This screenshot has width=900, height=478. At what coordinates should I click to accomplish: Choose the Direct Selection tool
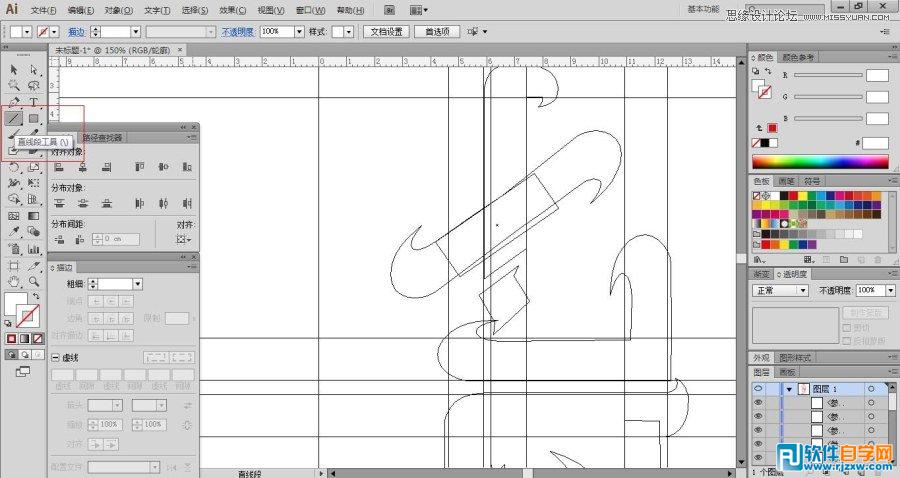point(34,69)
